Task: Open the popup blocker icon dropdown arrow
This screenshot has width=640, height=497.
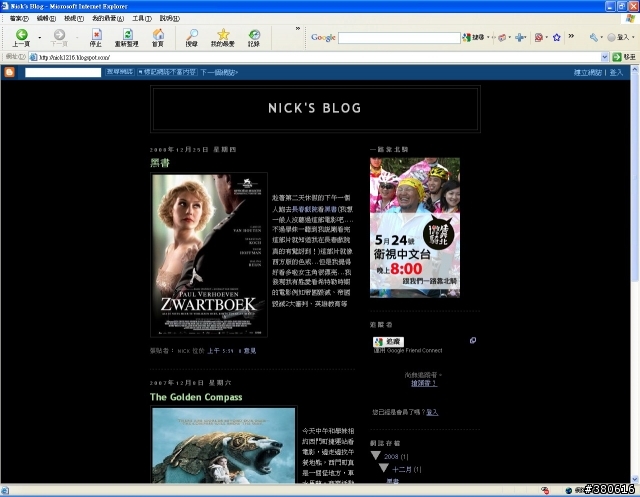Action: (547, 38)
